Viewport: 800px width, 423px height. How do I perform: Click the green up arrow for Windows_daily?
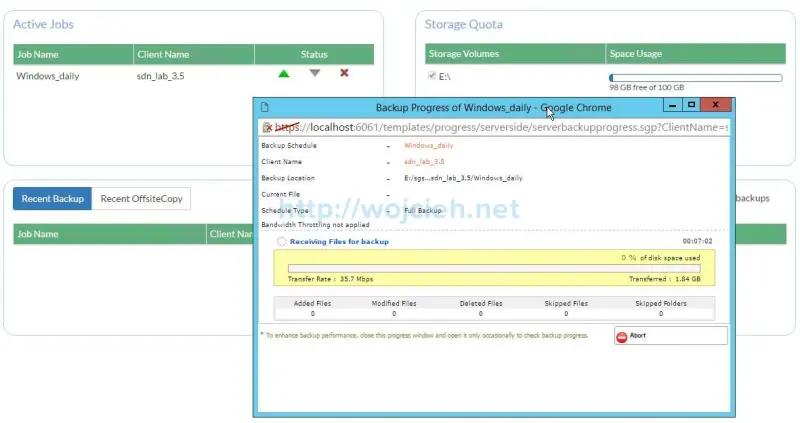click(284, 73)
